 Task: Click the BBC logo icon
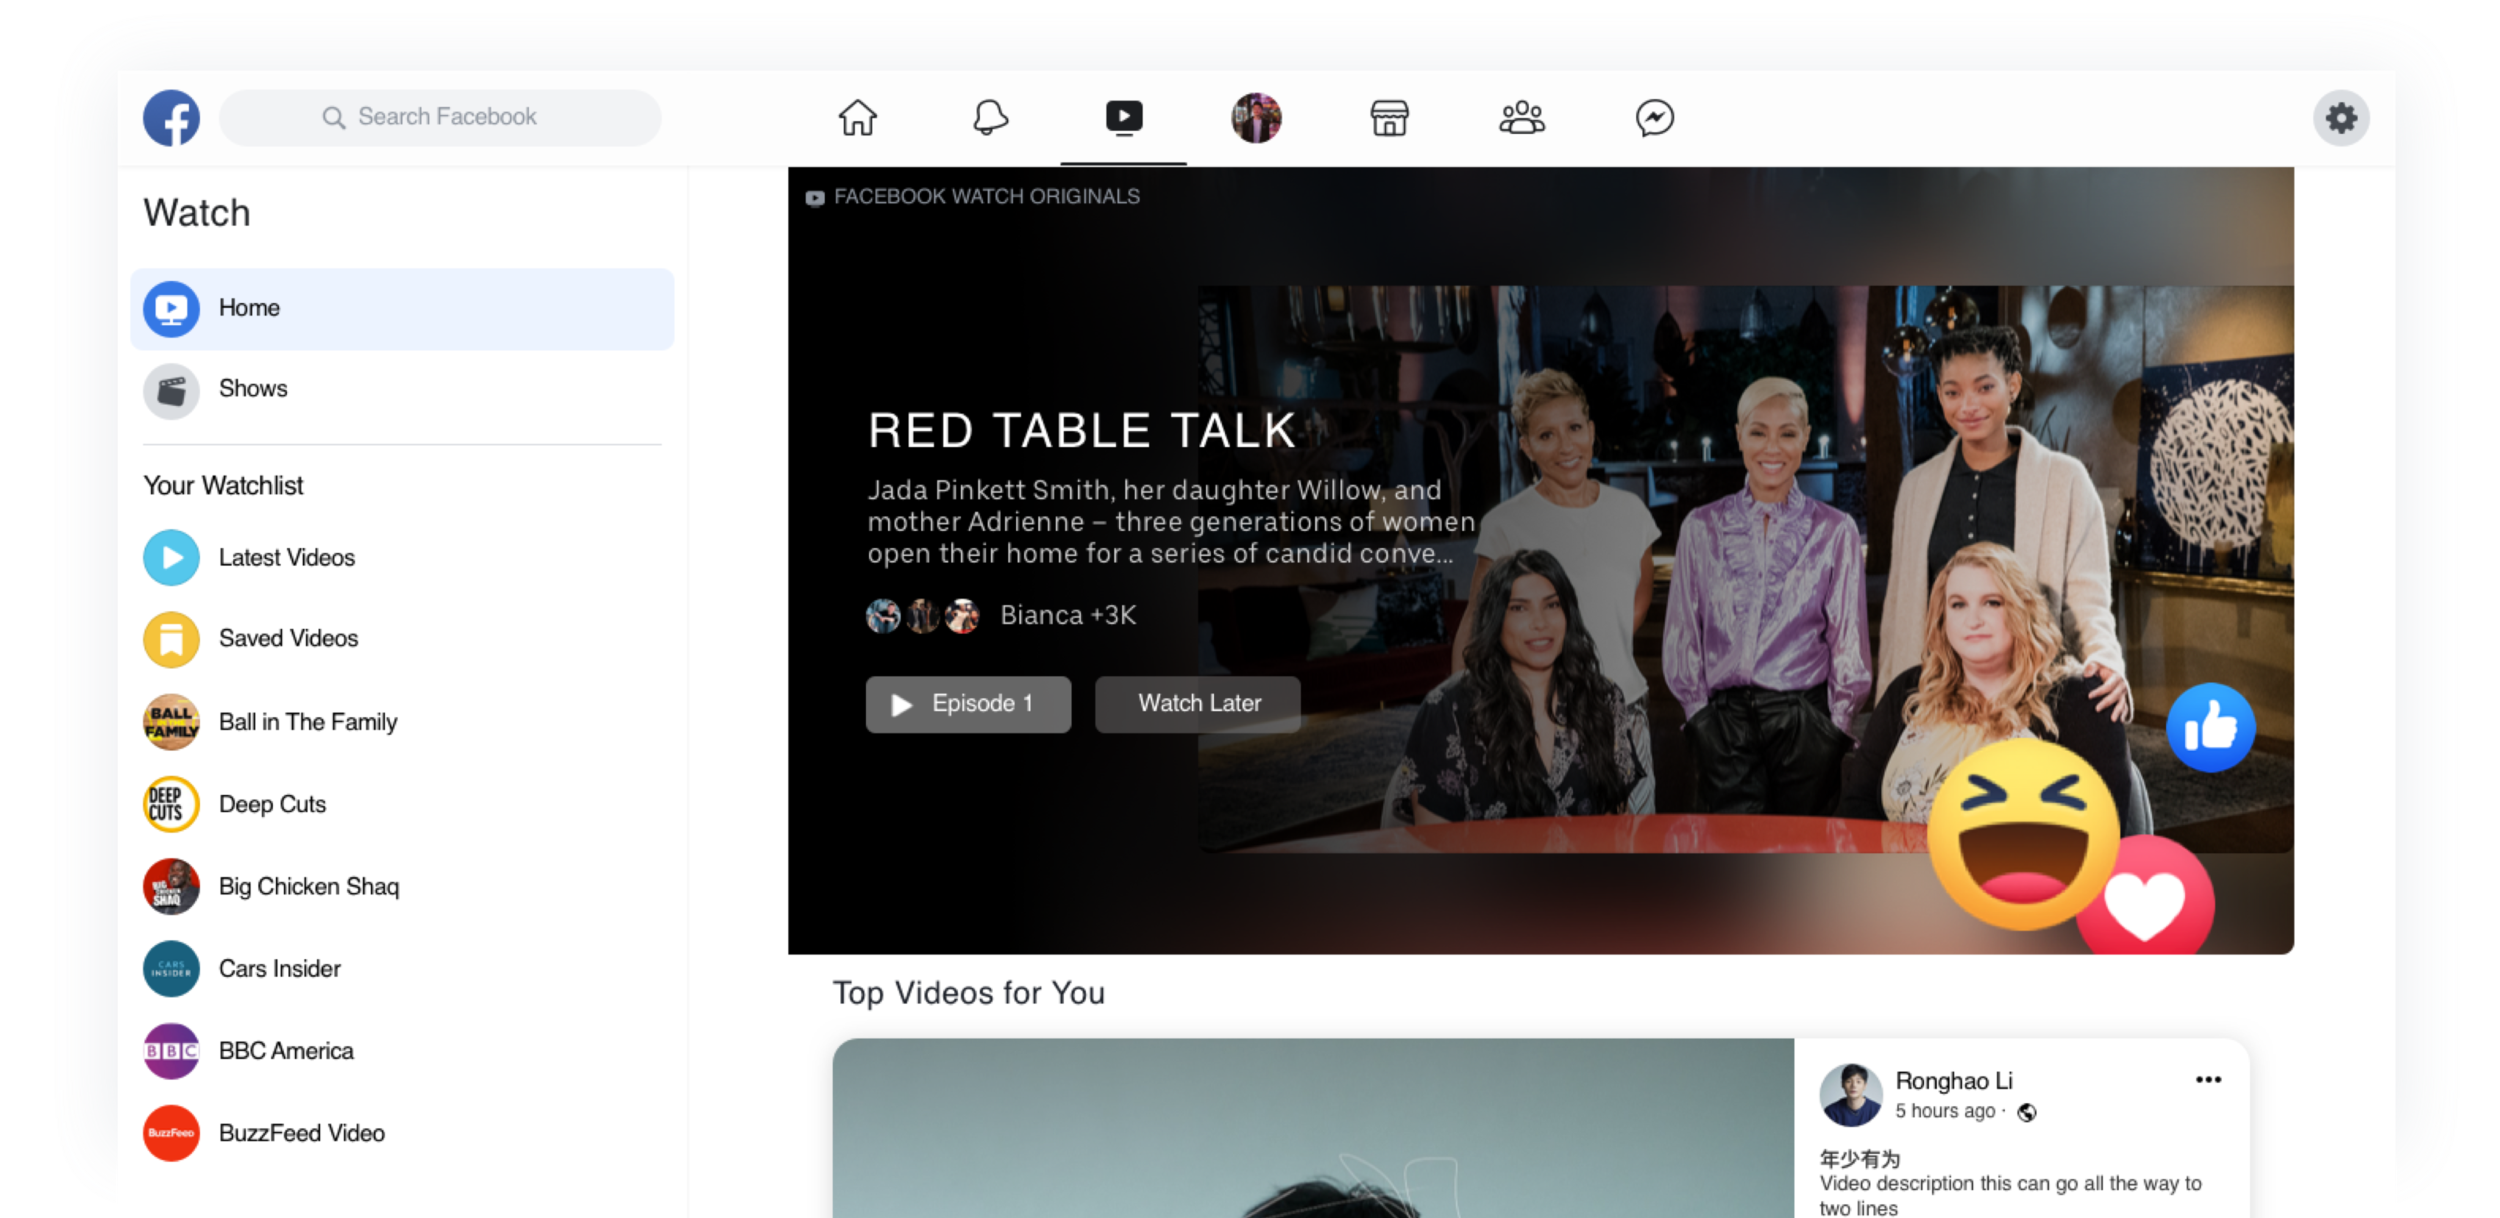click(171, 1051)
